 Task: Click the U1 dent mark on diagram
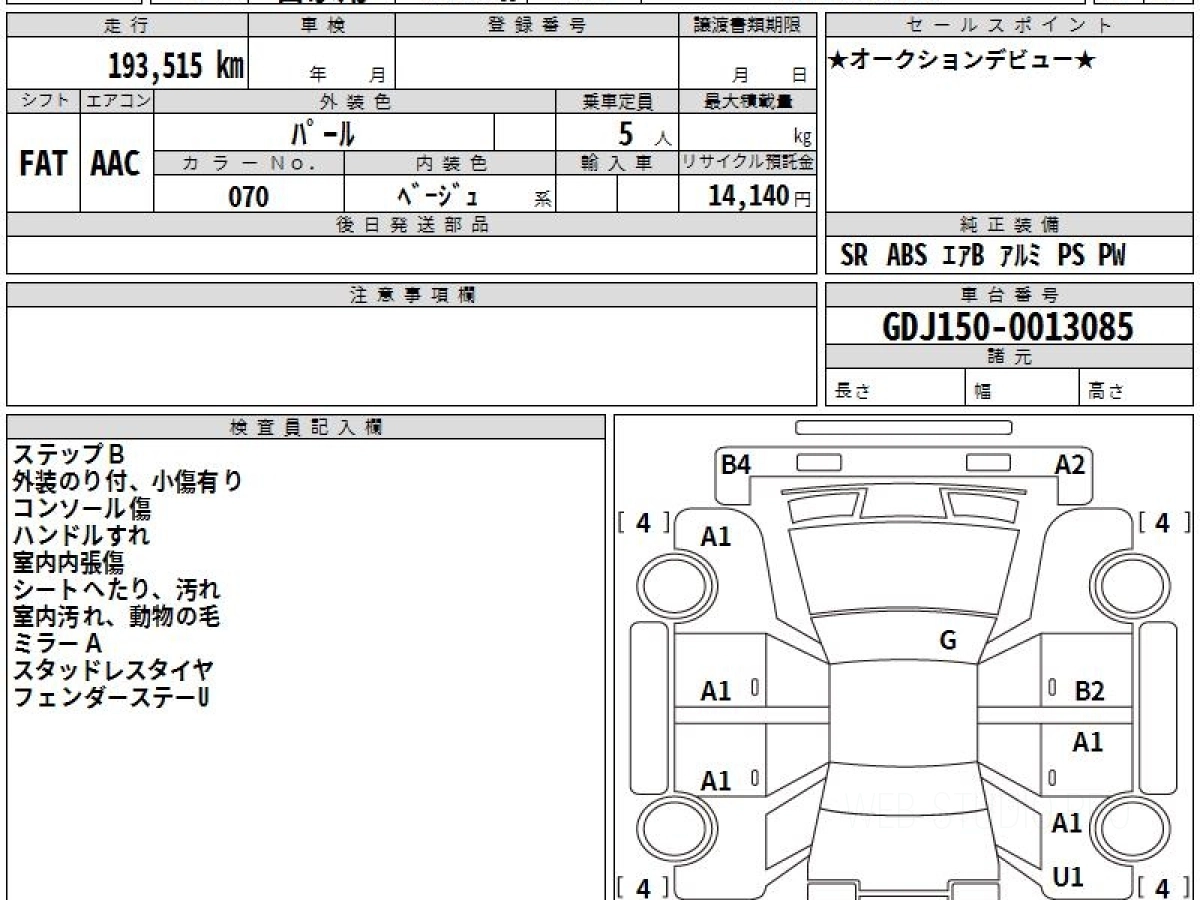pyautogui.click(x=1068, y=877)
